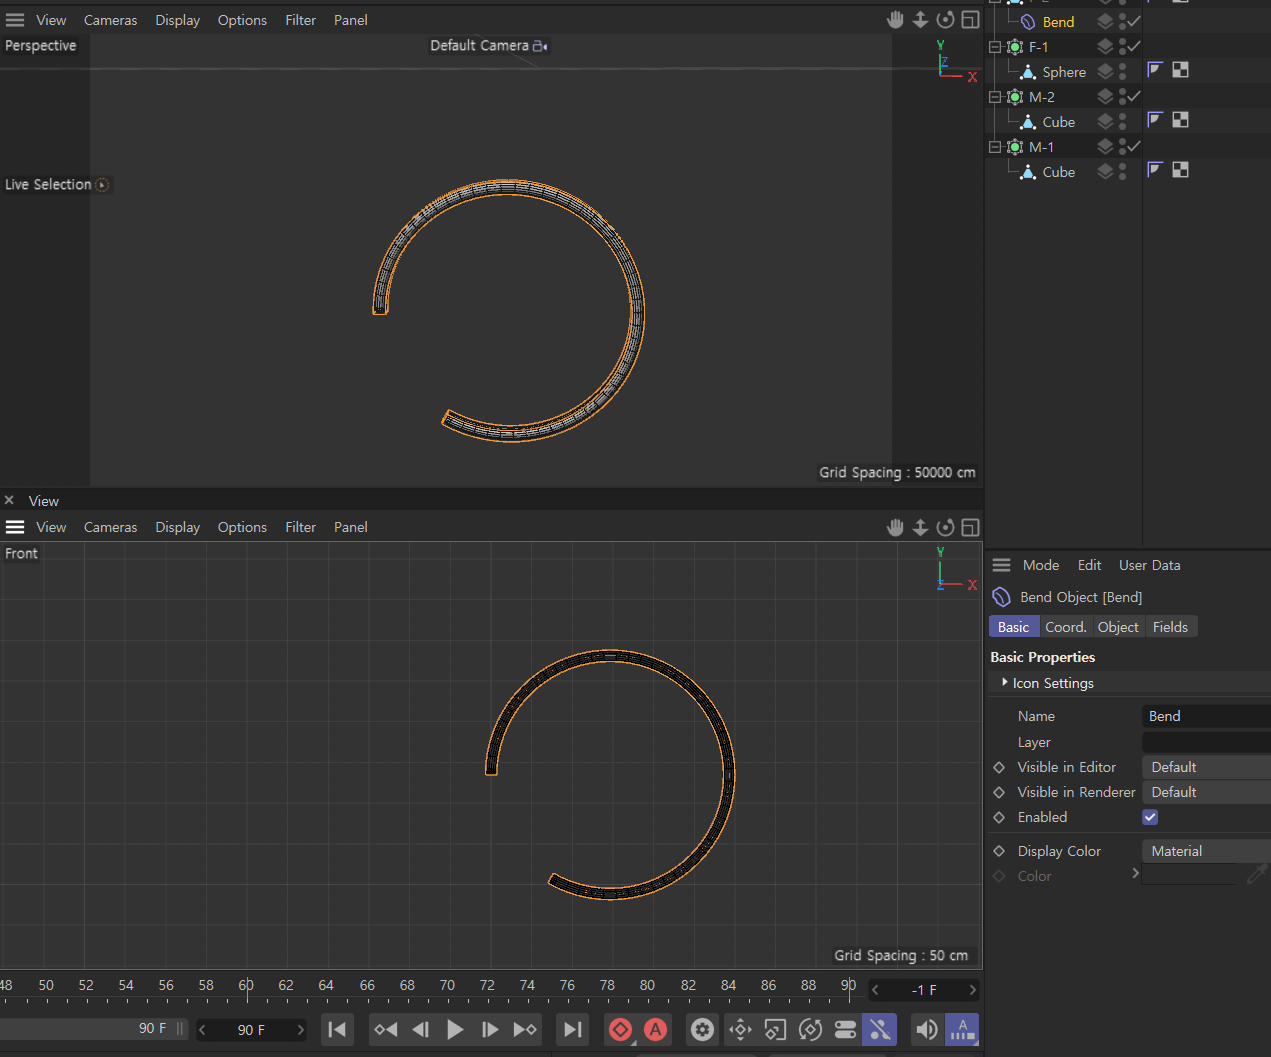
Task: Toggle the enable checkmark on the Bend row
Action: tap(1134, 21)
